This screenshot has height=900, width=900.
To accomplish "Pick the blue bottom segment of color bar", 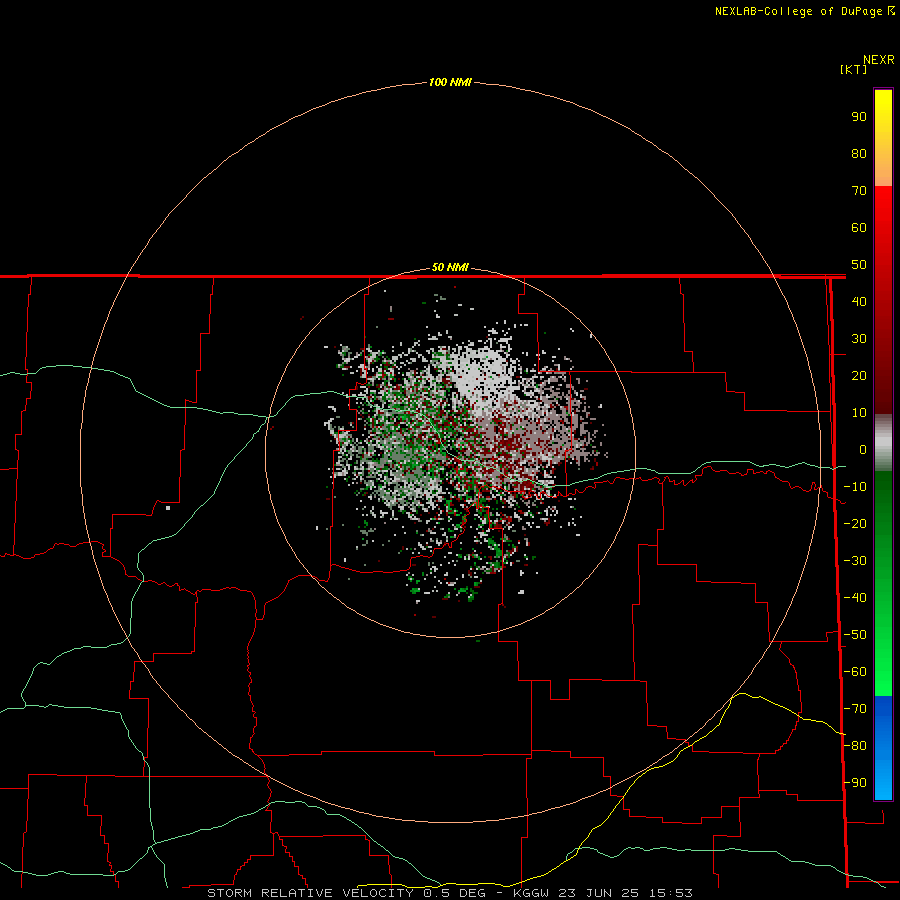I will [x=883, y=748].
